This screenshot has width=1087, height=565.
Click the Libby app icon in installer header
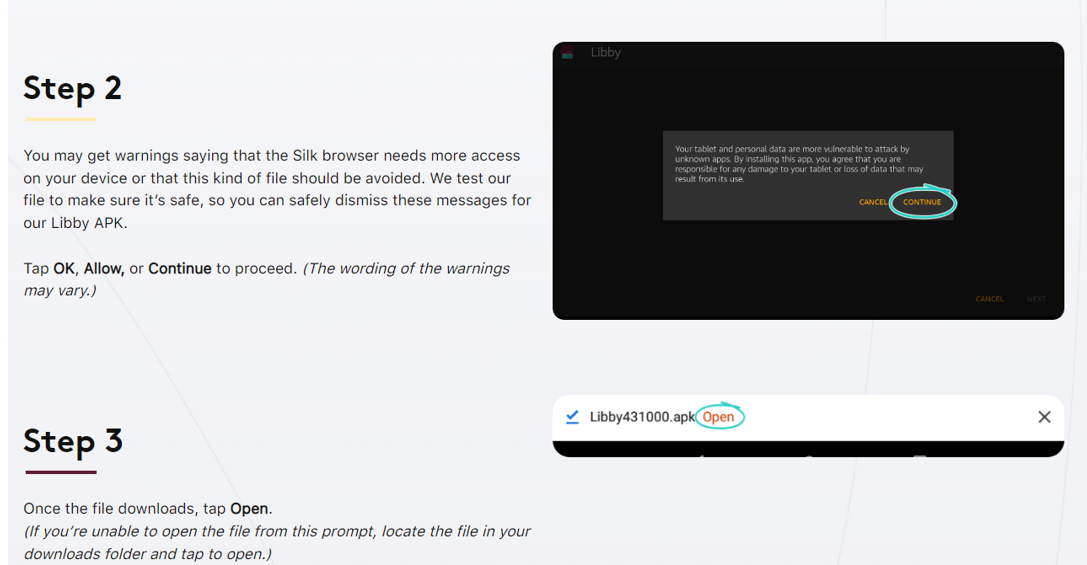point(567,53)
